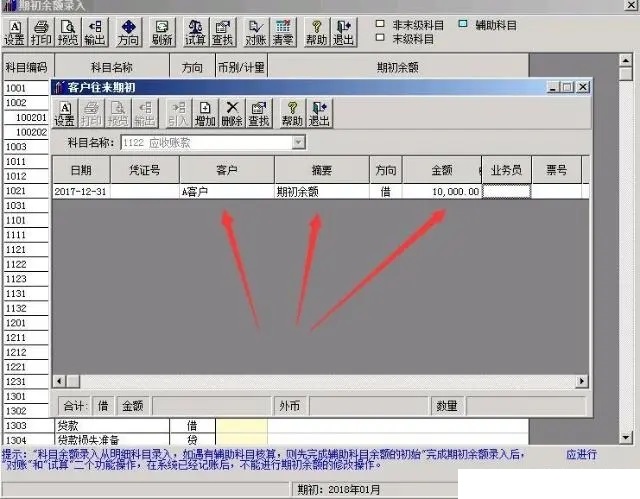
Task: Click the 方向 direction icon
Action: (129, 32)
